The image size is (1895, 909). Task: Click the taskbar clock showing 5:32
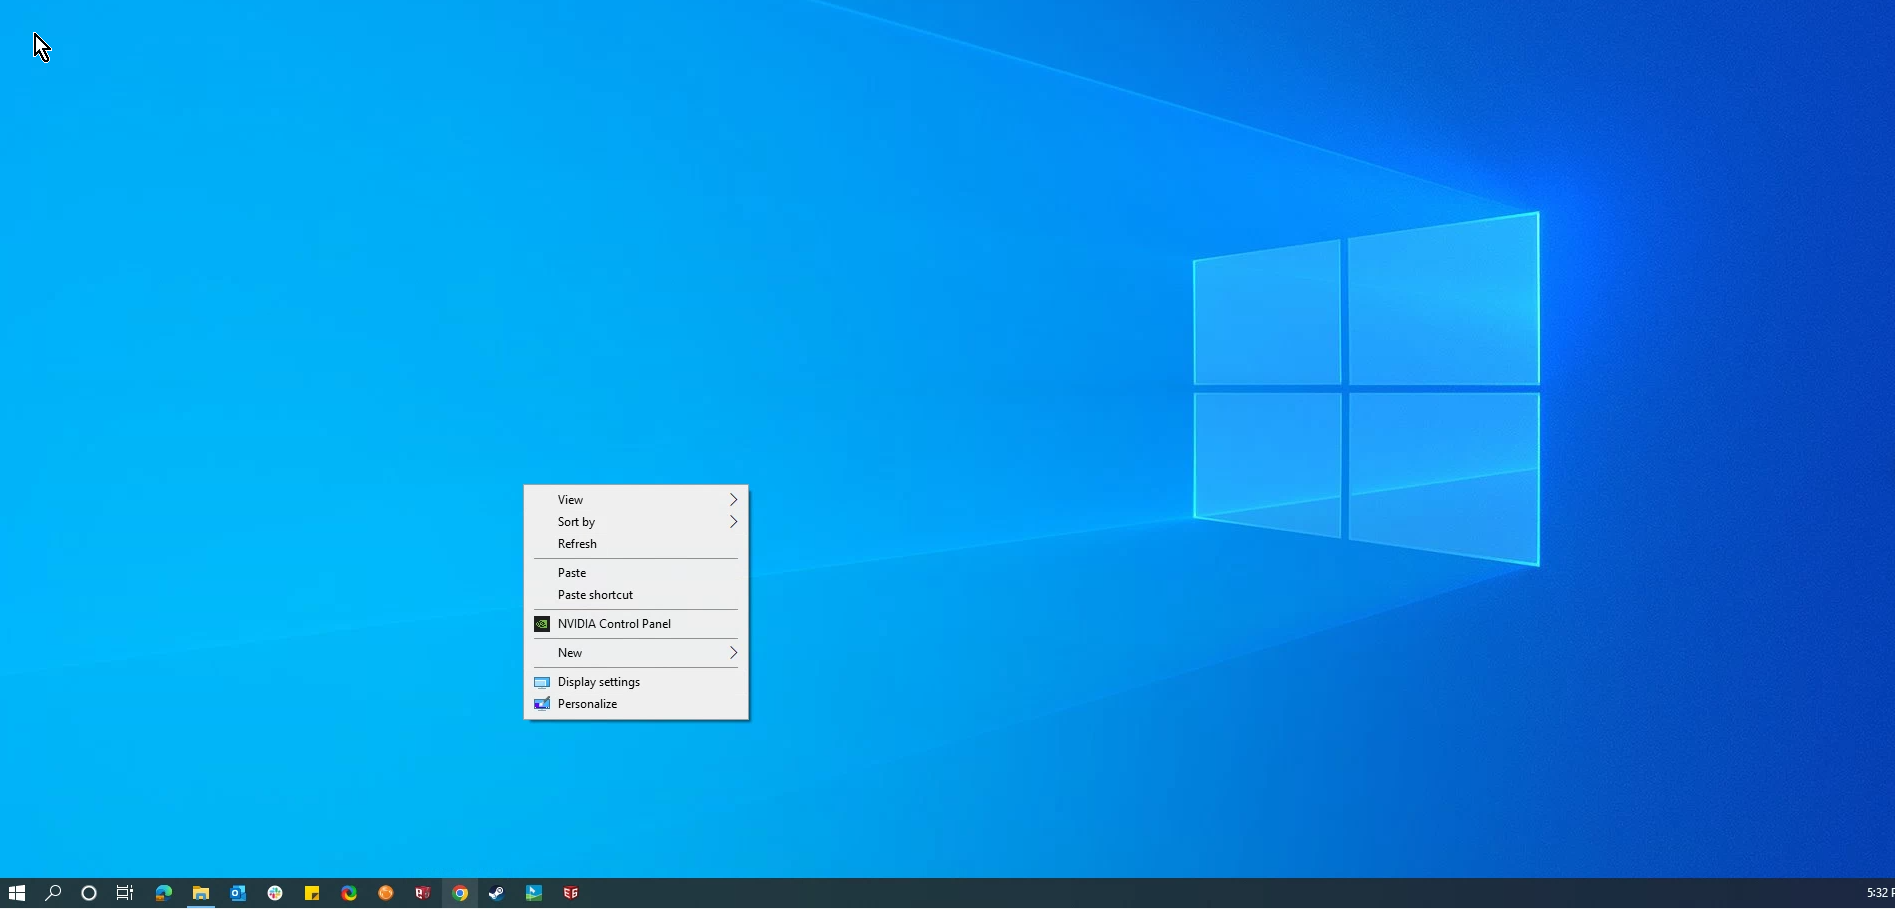1880,893
